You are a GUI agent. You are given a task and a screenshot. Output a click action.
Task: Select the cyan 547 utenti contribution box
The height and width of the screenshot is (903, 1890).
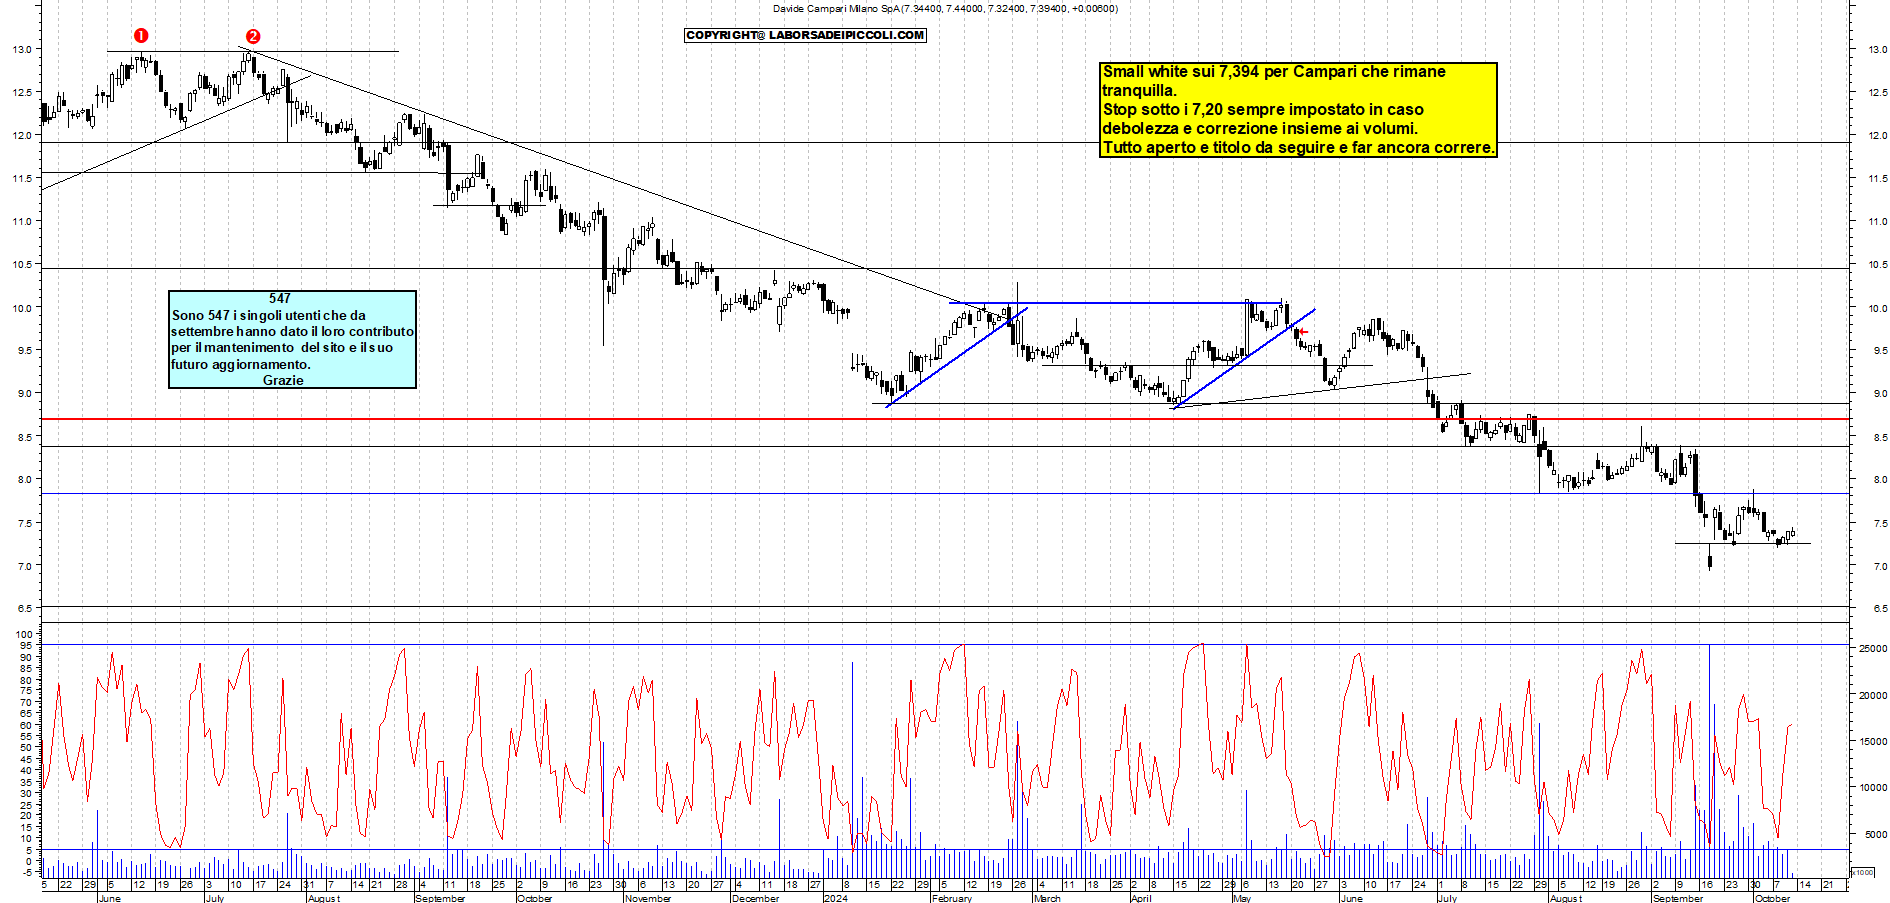[292, 339]
